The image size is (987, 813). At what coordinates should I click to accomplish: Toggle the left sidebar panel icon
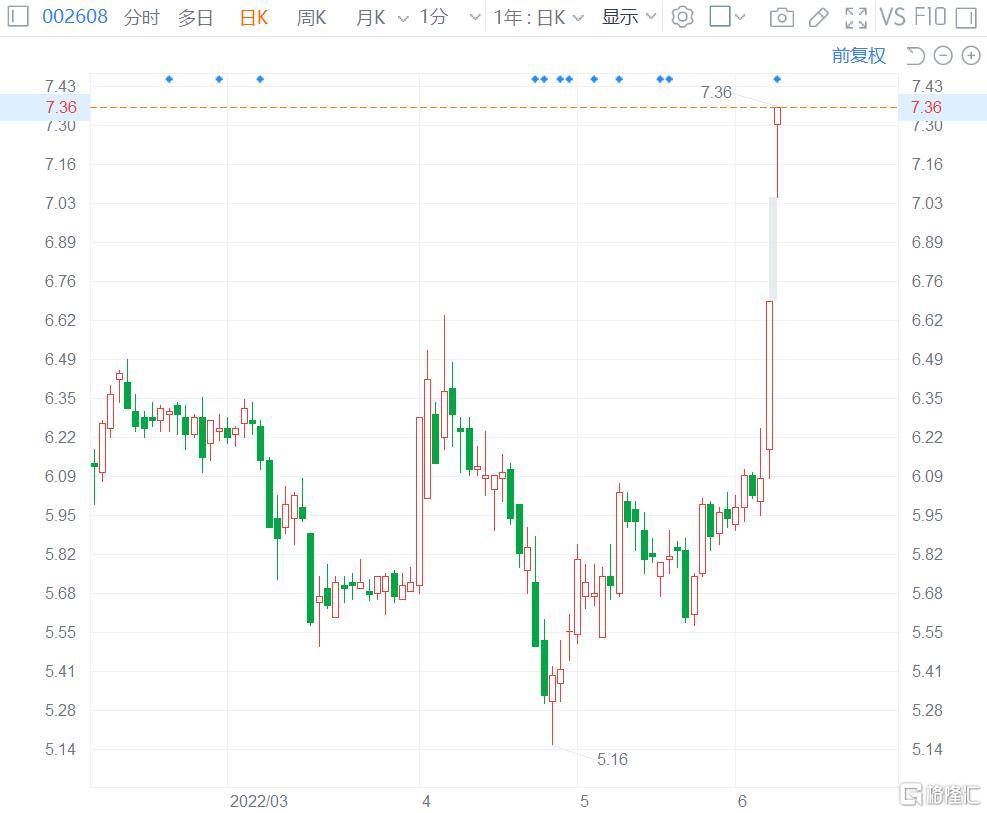pos(18,16)
